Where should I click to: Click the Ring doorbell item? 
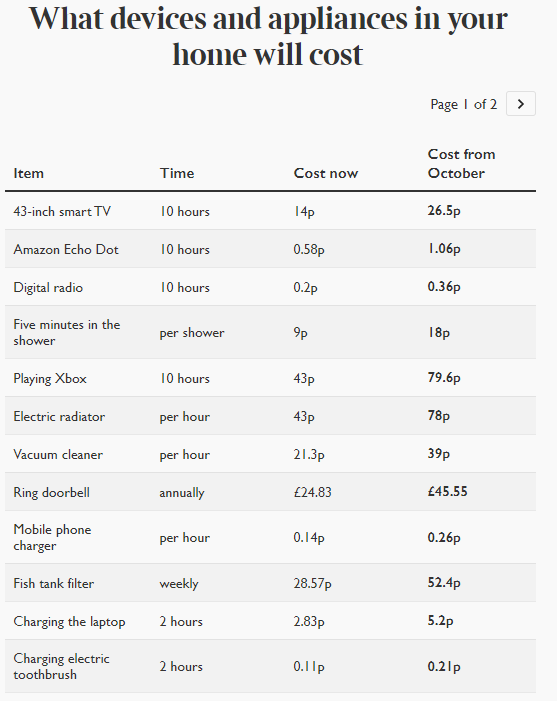51,493
